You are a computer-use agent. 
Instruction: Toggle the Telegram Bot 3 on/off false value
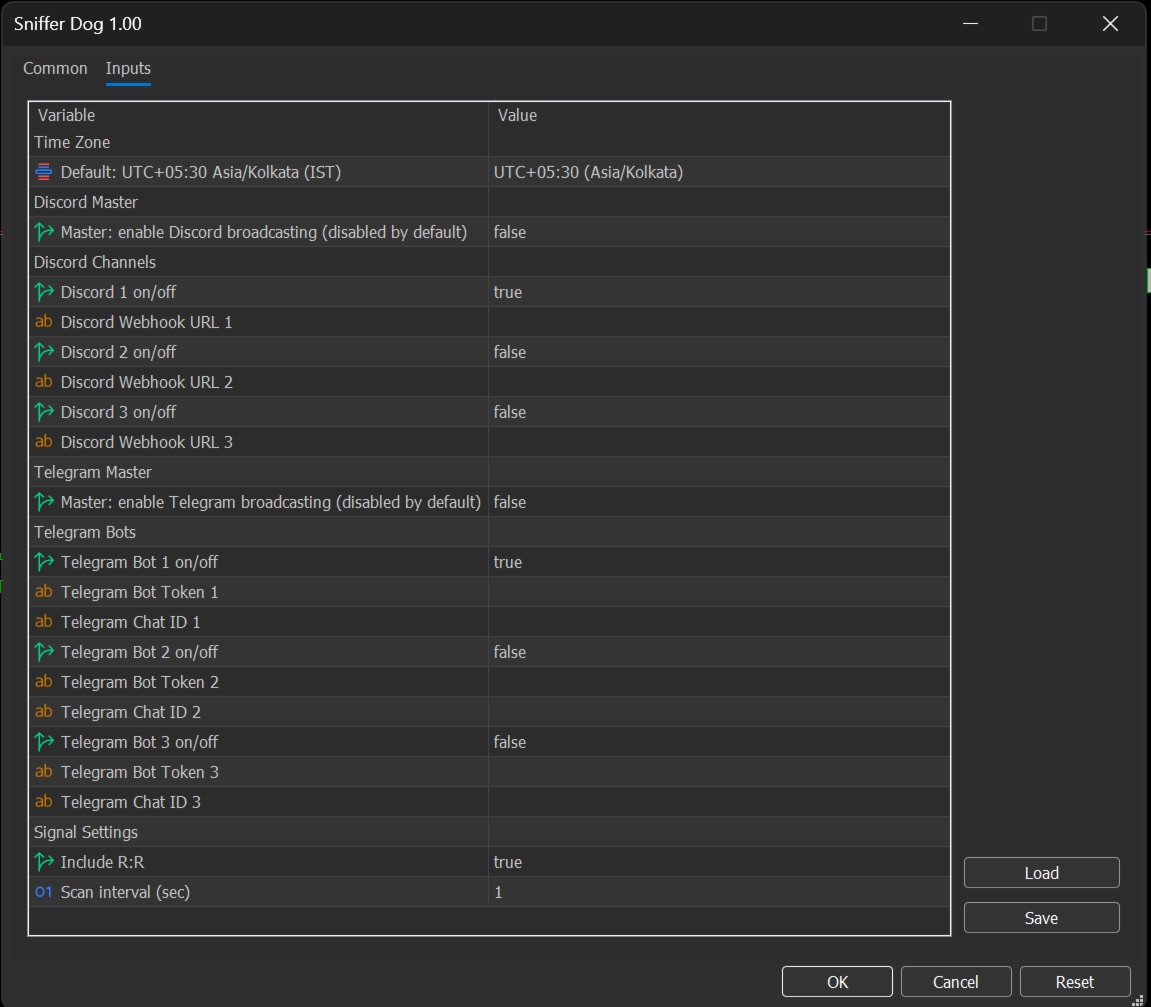719,742
